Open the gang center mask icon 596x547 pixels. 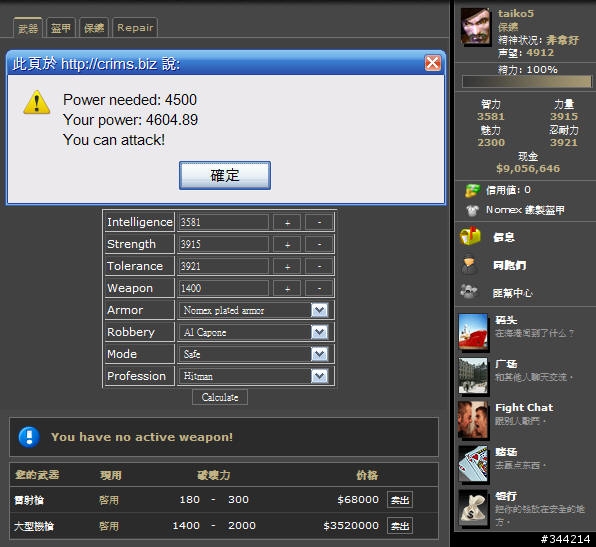pyautogui.click(x=469, y=292)
